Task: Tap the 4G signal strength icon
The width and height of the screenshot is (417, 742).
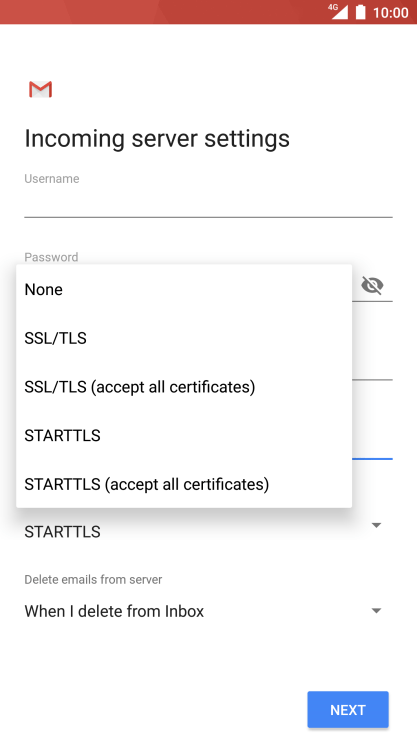Action: coord(338,12)
